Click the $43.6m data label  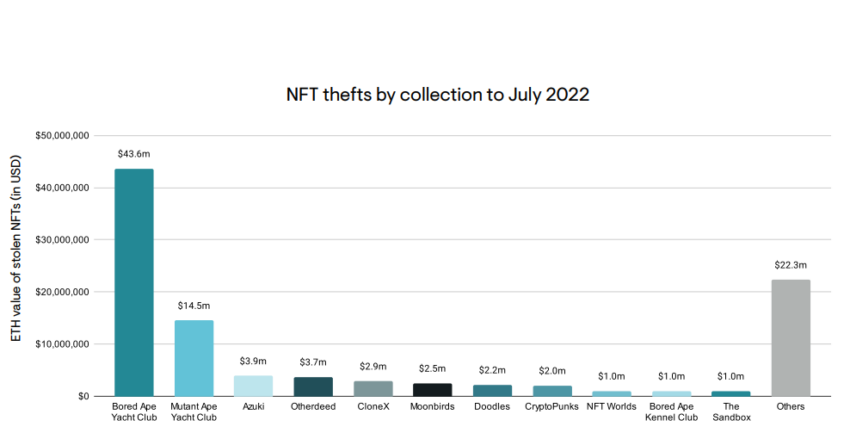(134, 154)
